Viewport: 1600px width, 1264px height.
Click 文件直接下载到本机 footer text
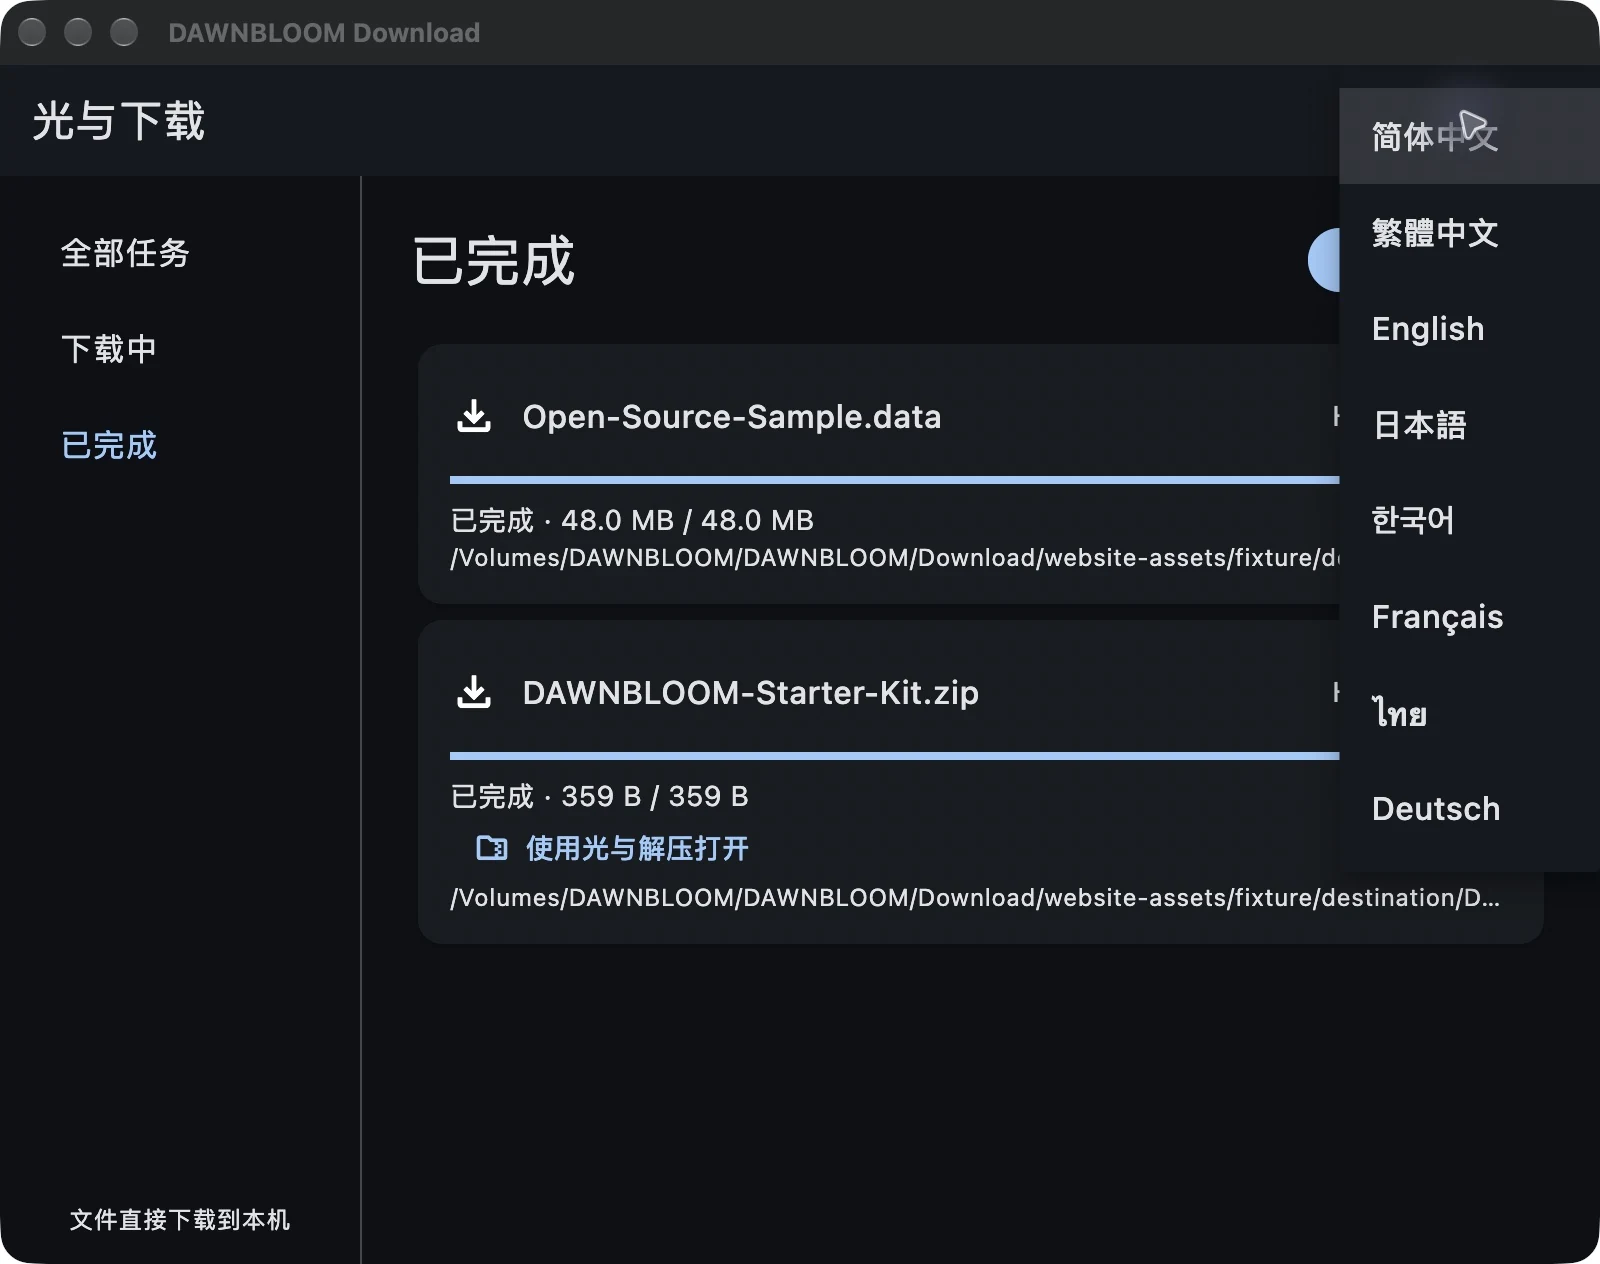pos(180,1219)
